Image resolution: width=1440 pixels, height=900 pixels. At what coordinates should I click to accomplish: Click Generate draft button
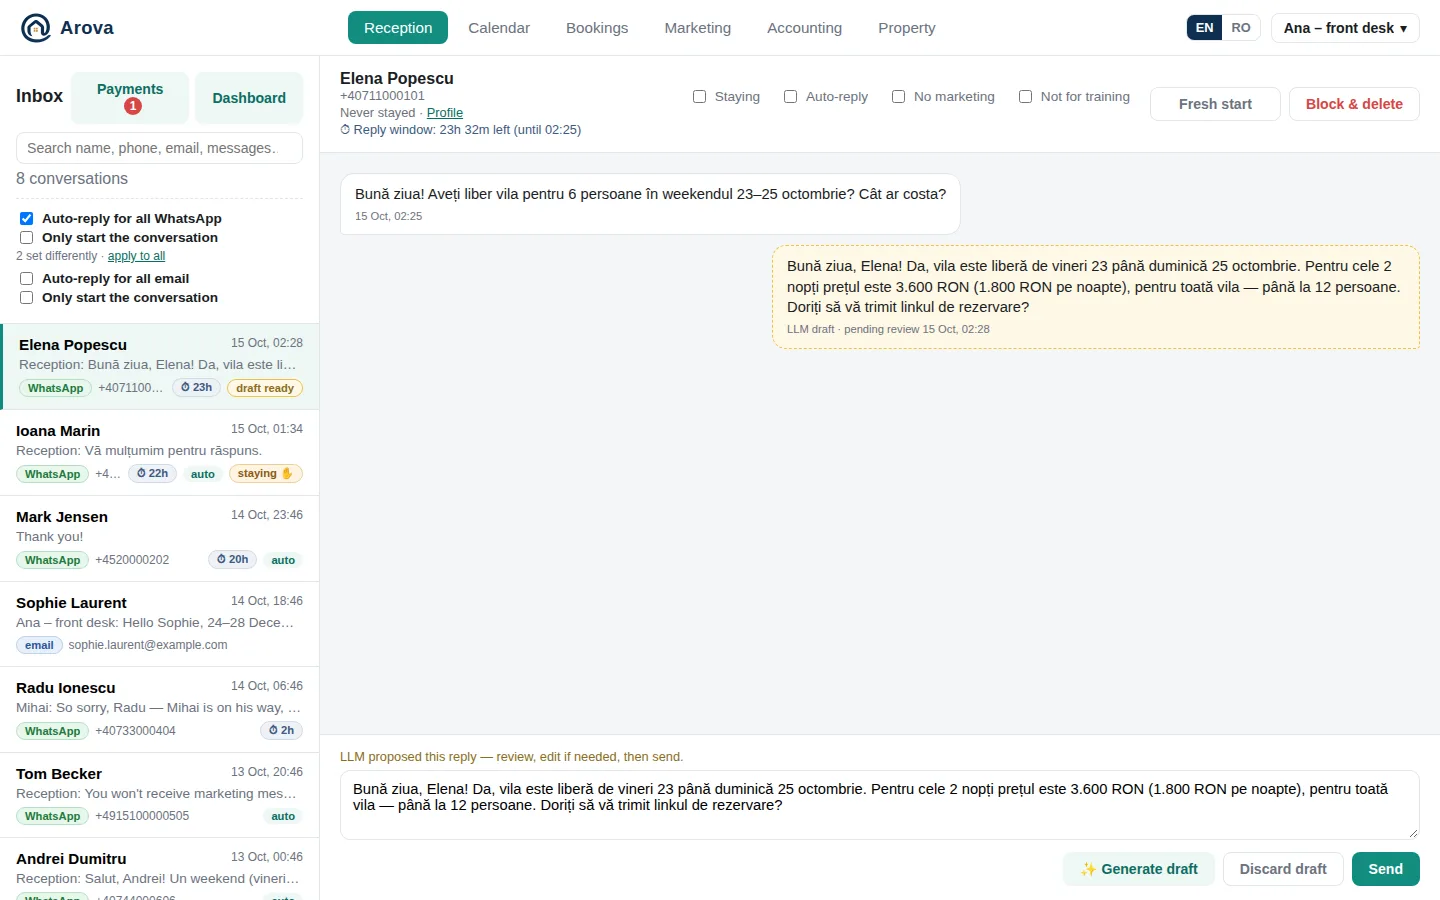coord(1138,869)
